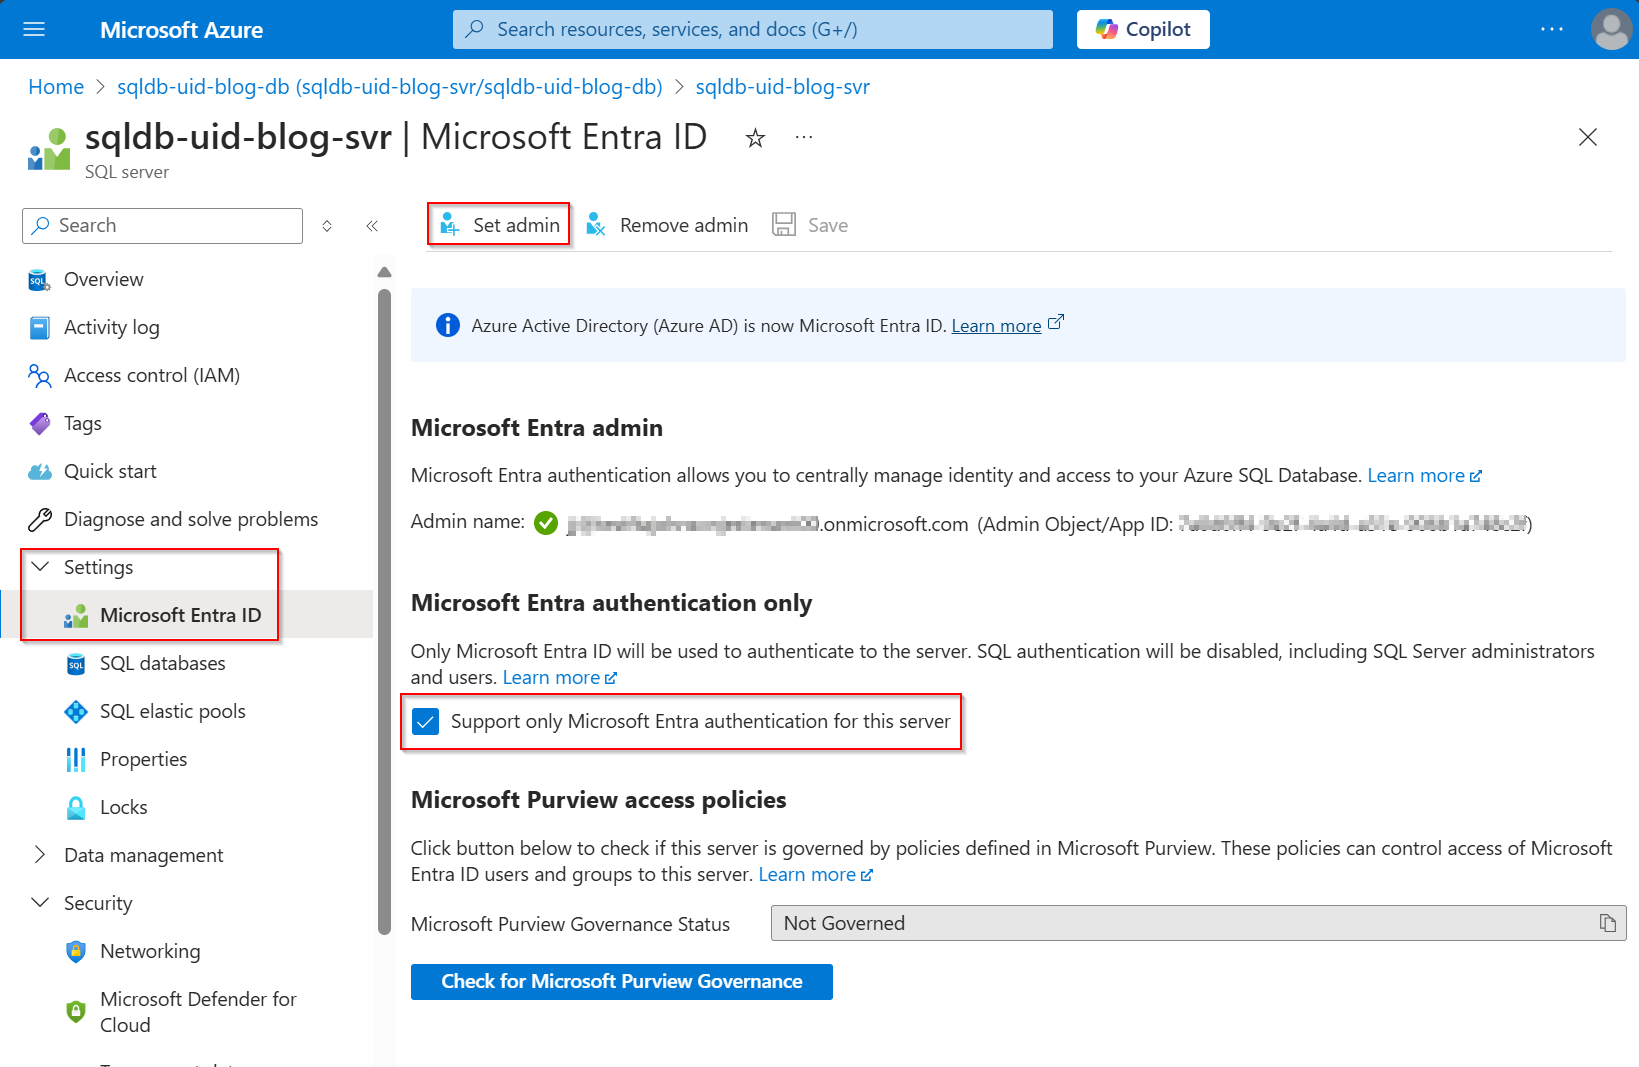The height and width of the screenshot is (1067, 1639).
Task: Open Networking under Security
Action: click(149, 951)
